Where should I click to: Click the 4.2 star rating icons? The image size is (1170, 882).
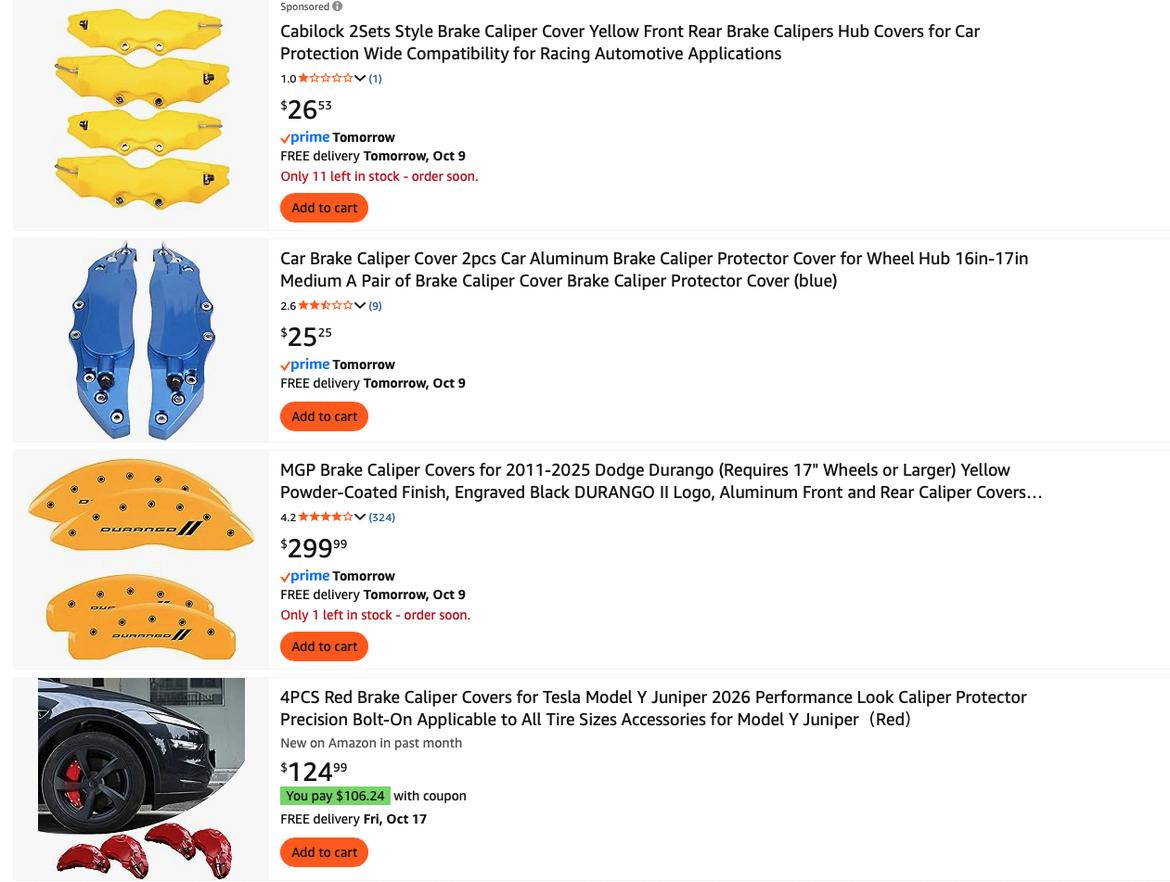pos(325,517)
